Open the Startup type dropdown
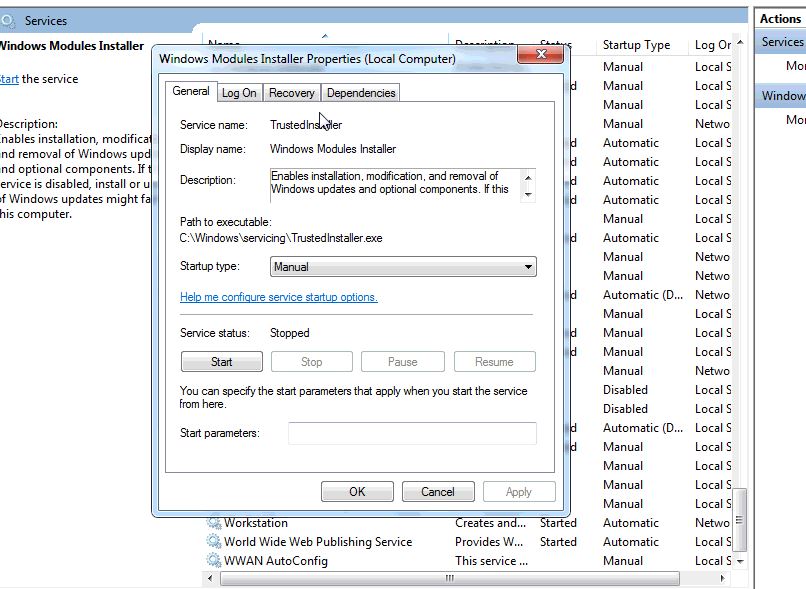 [x=403, y=267]
